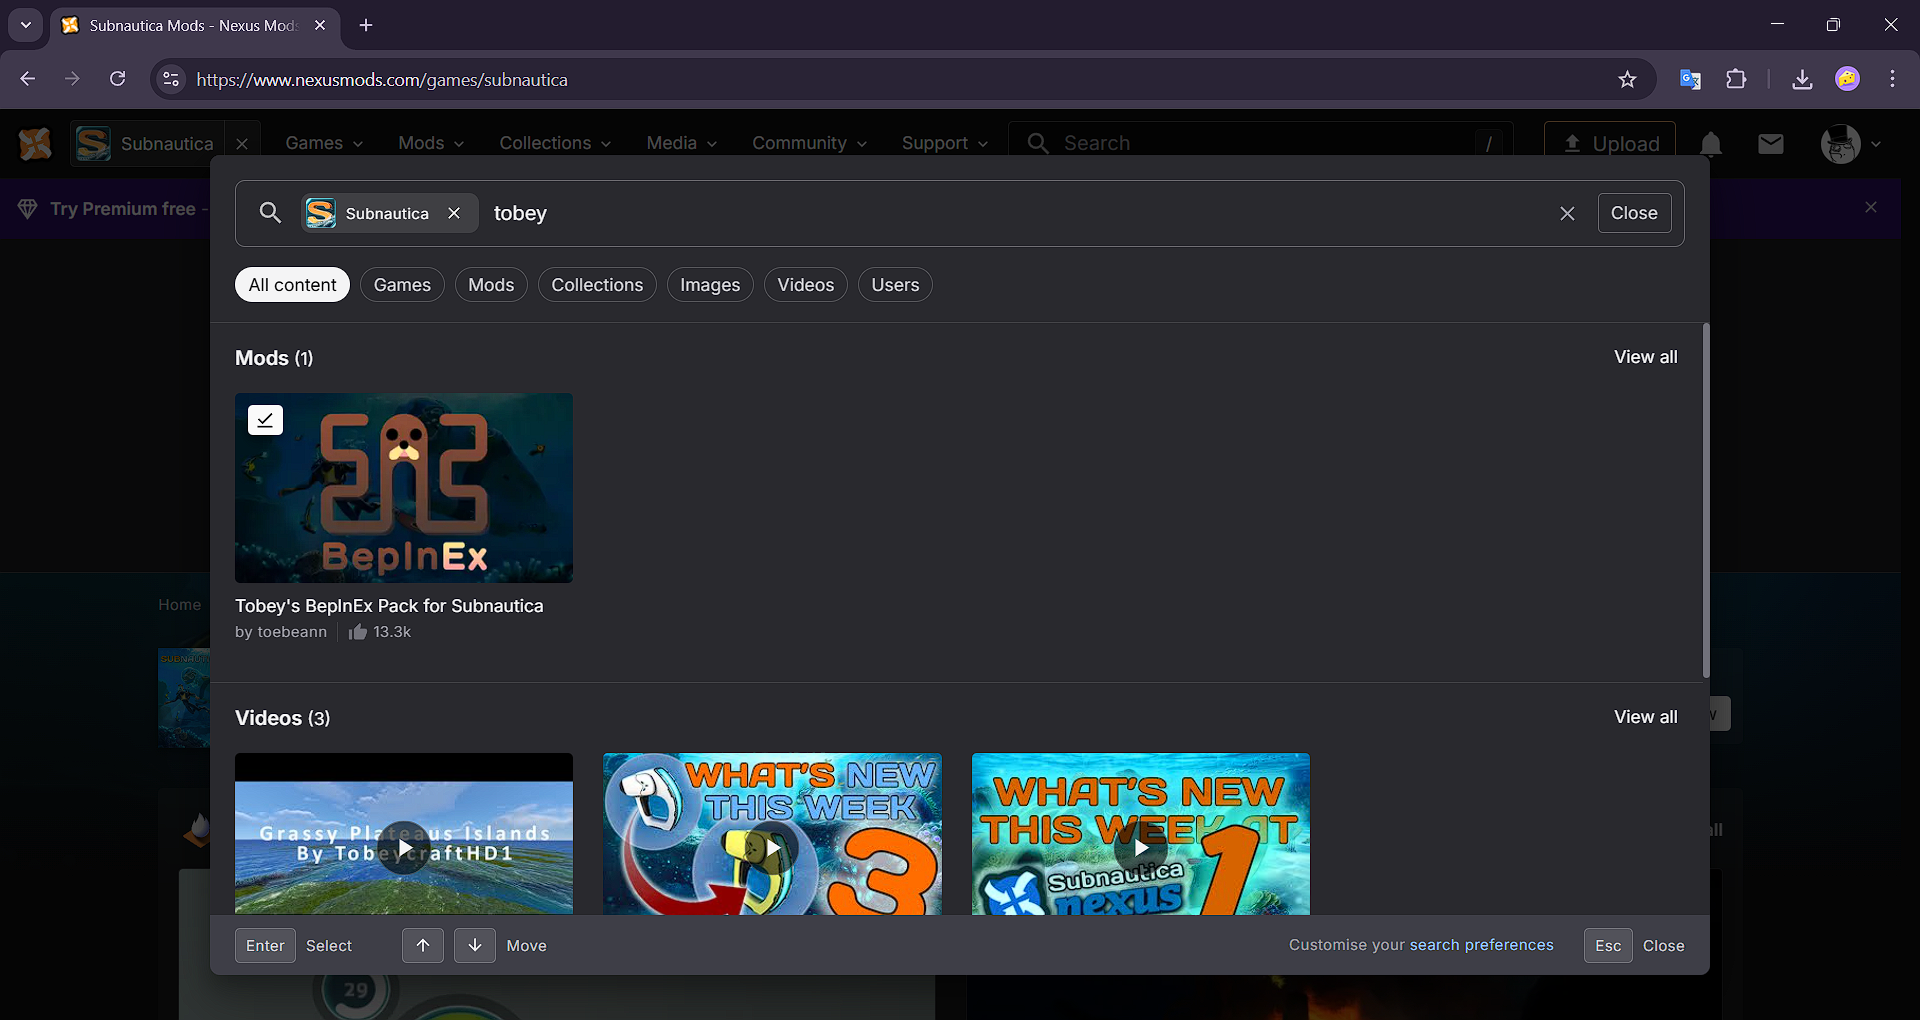The height and width of the screenshot is (1020, 1920).
Task: Reload the current page
Action: [x=117, y=79]
